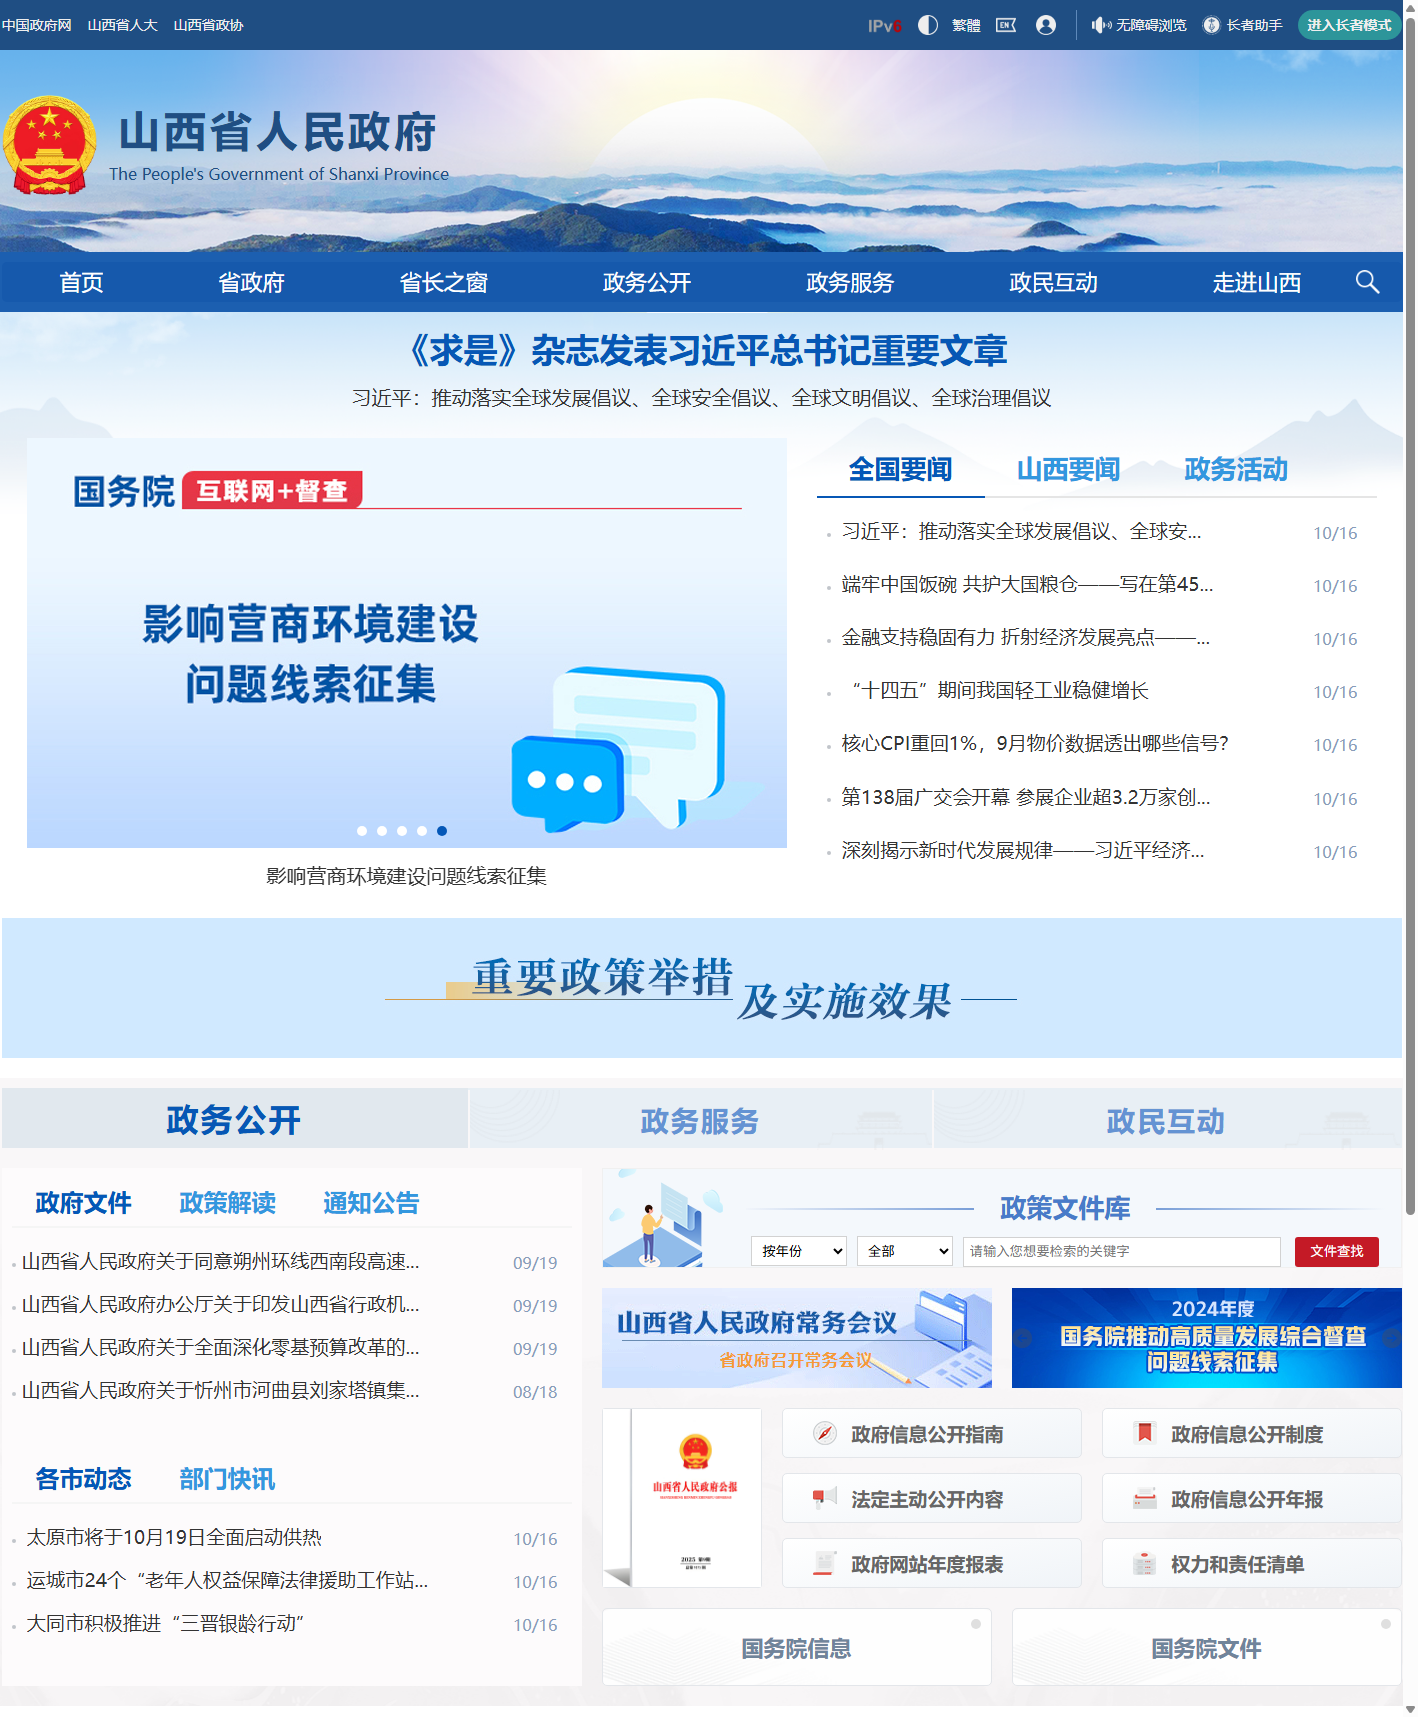Switch to the 山西要闻 news tab
Image resolution: width=1418 pixels, height=1717 pixels.
1068,469
